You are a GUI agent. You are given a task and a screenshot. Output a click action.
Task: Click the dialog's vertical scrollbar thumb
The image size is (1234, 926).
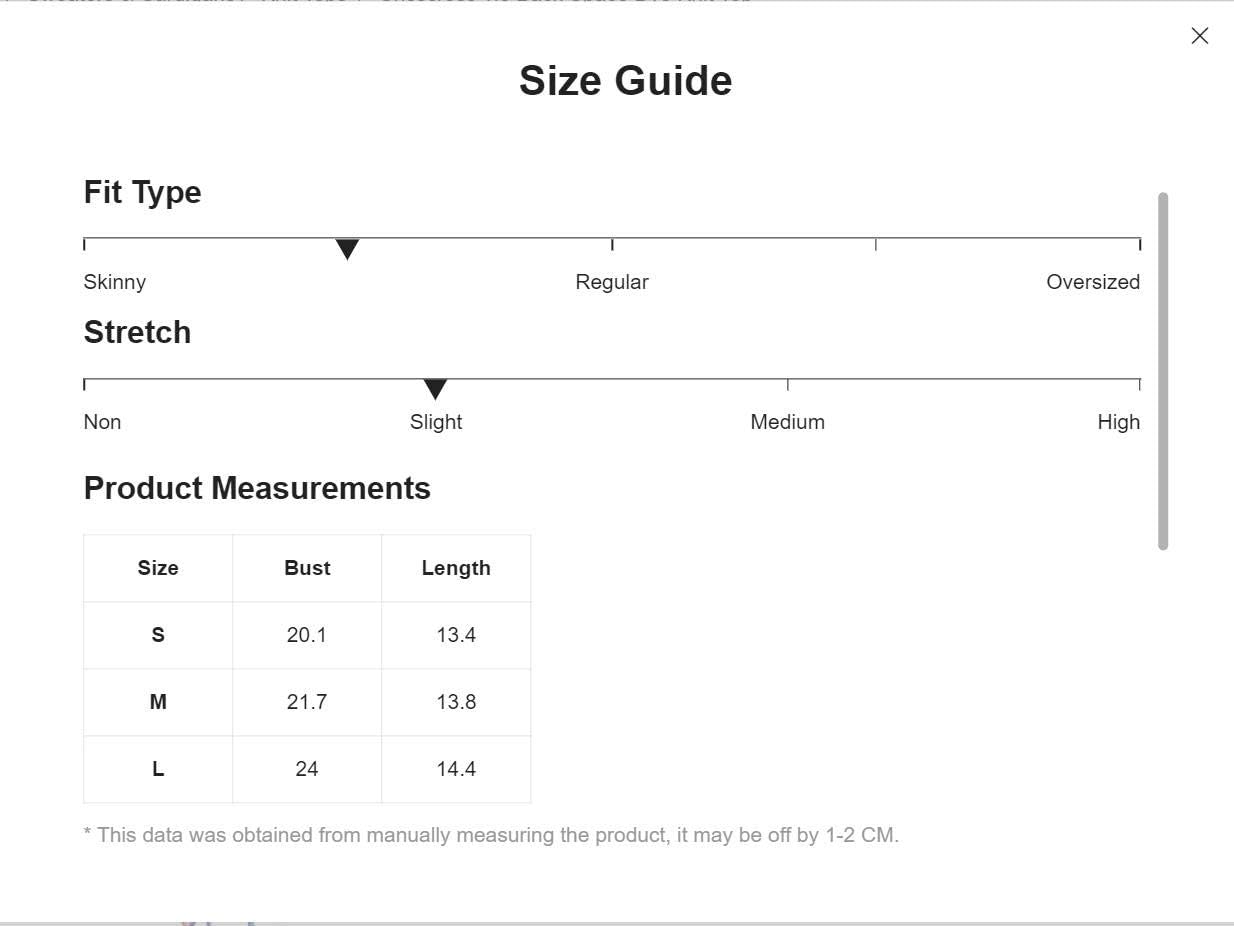pyautogui.click(x=1163, y=371)
